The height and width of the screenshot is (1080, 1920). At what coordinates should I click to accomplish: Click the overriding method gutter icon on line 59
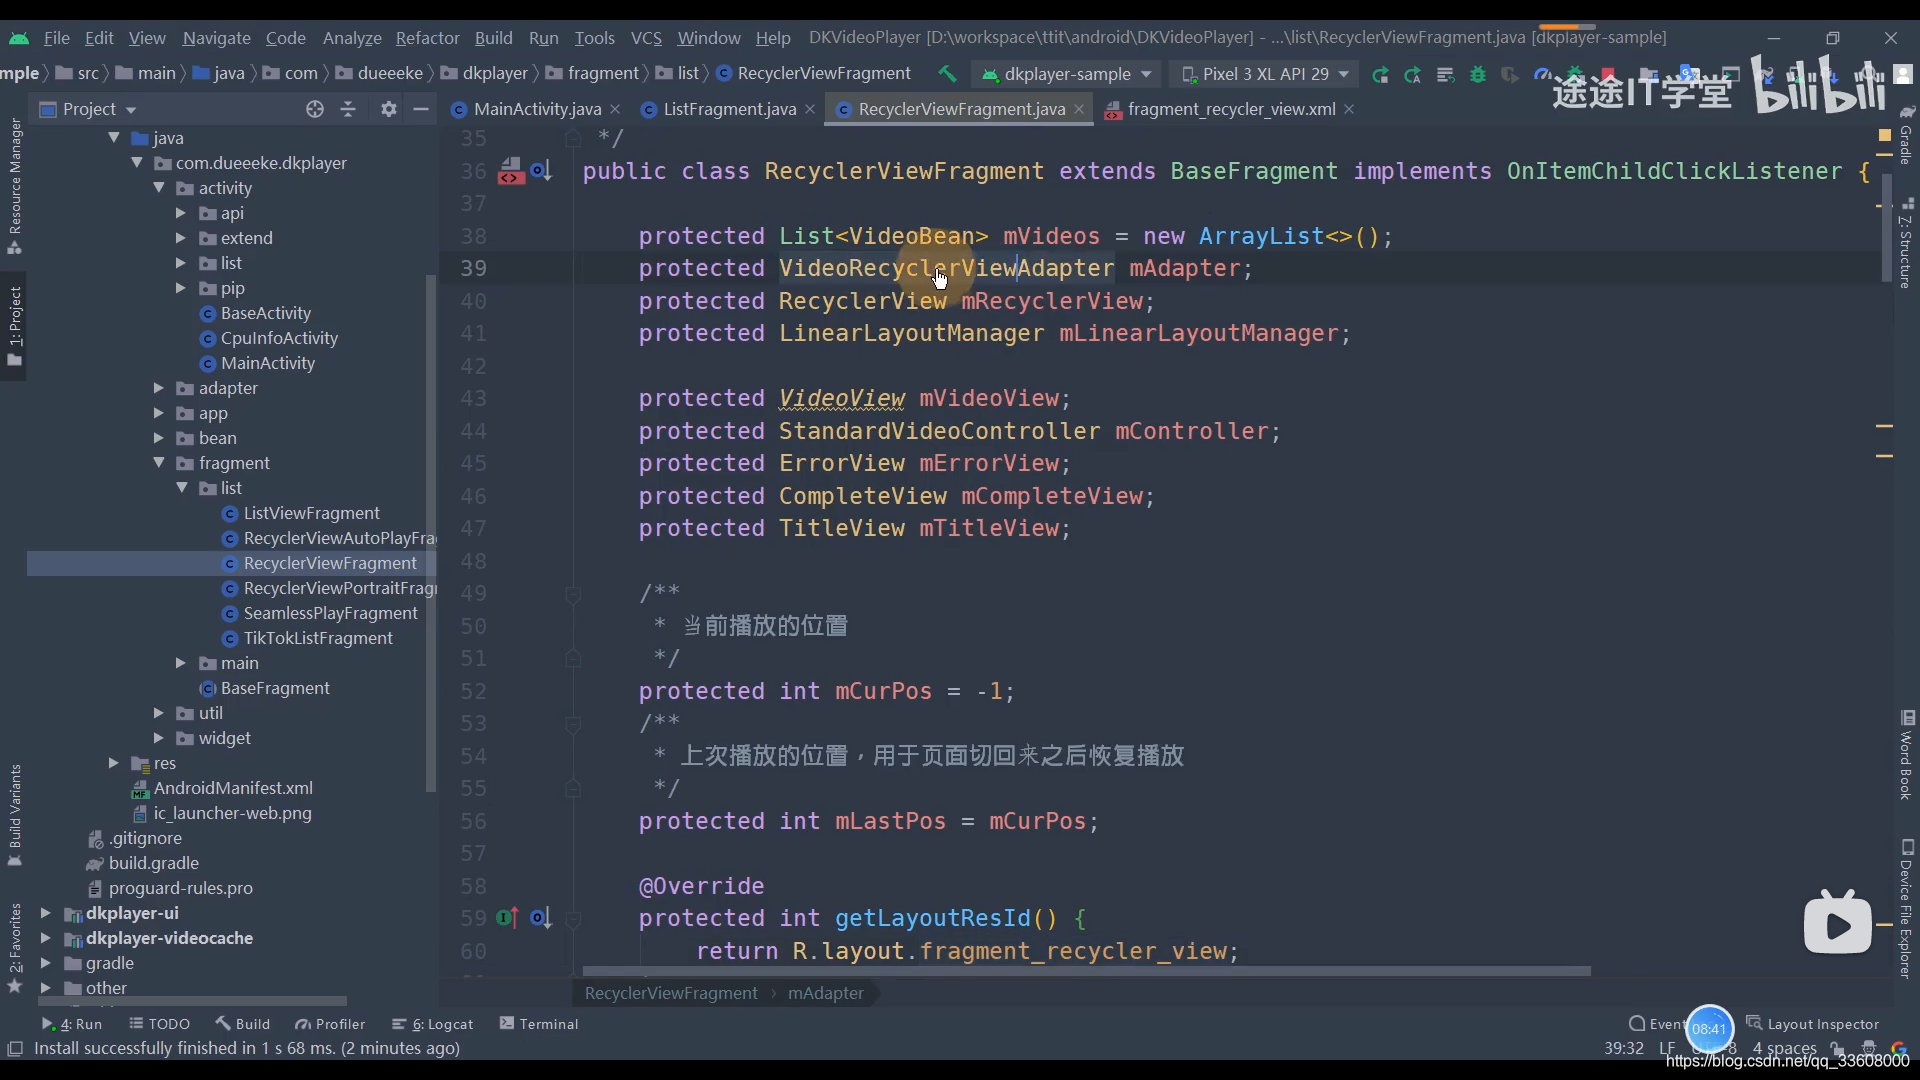[x=508, y=918]
